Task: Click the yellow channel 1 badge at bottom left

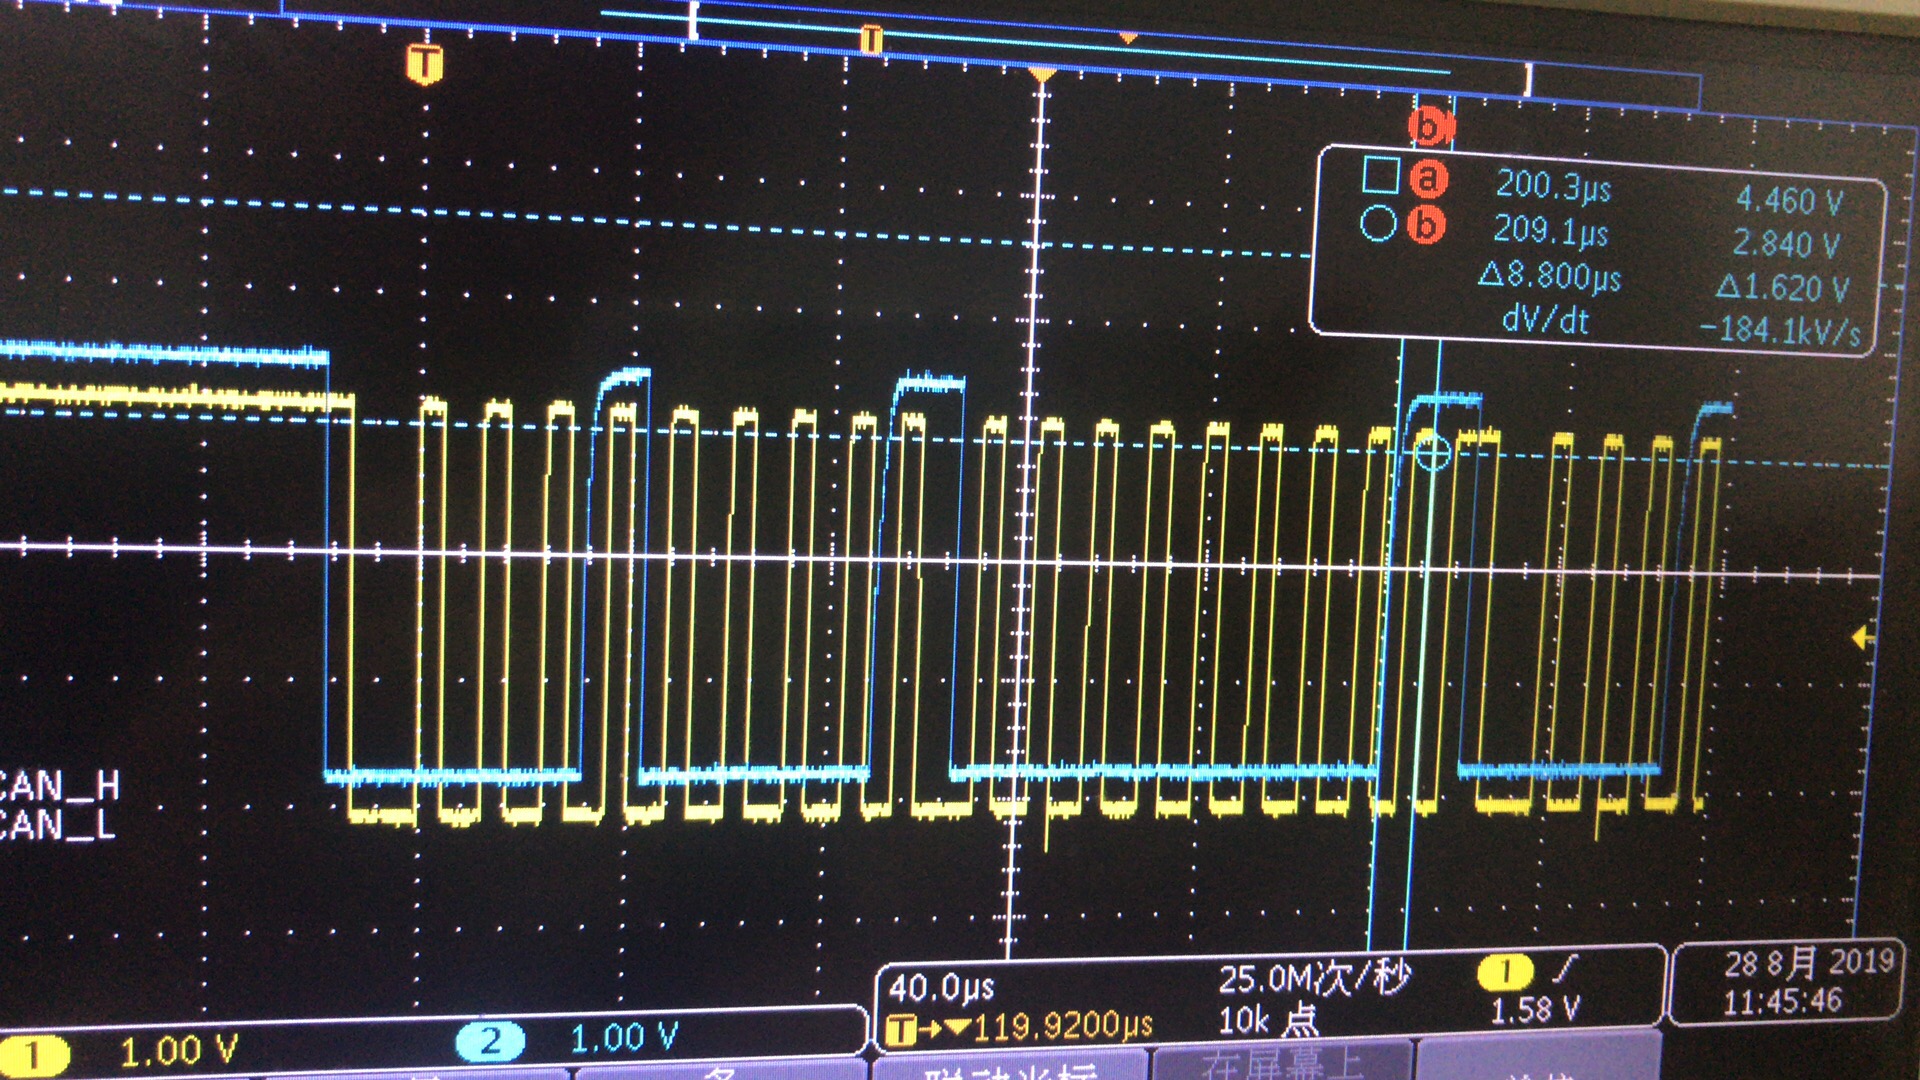Action: (x=34, y=1055)
